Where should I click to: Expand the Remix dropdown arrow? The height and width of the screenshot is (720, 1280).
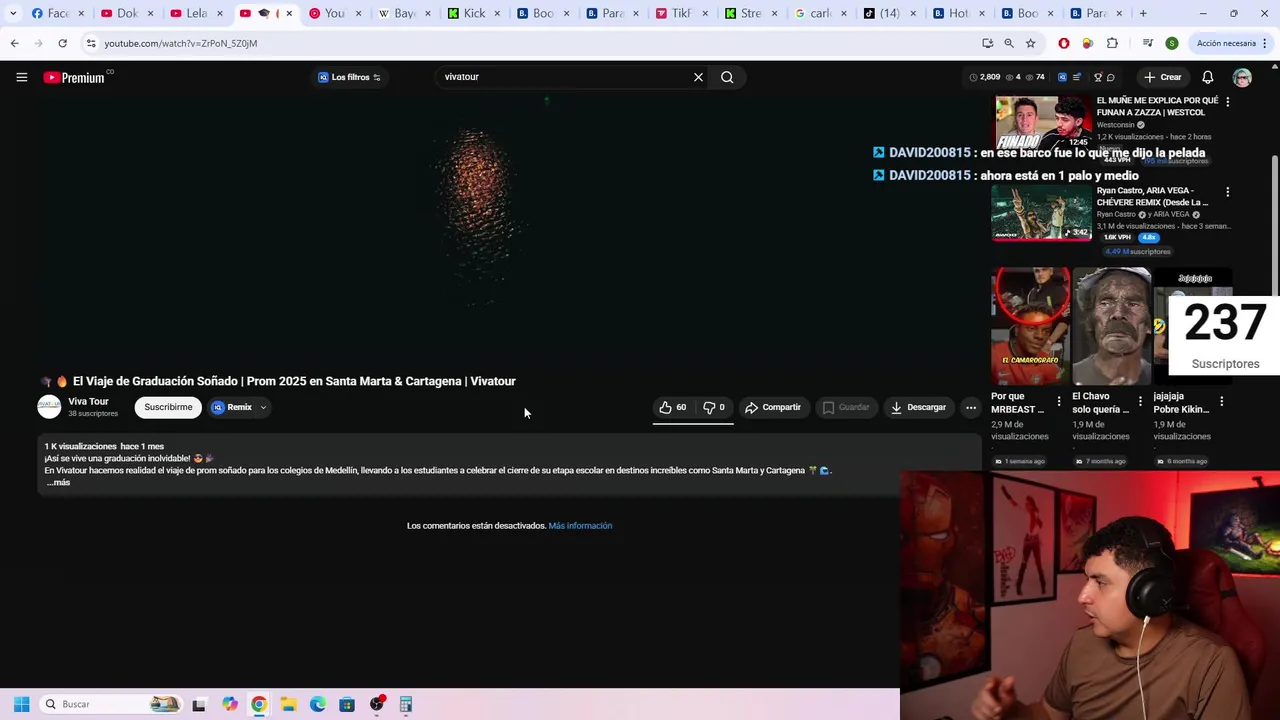pyautogui.click(x=263, y=407)
